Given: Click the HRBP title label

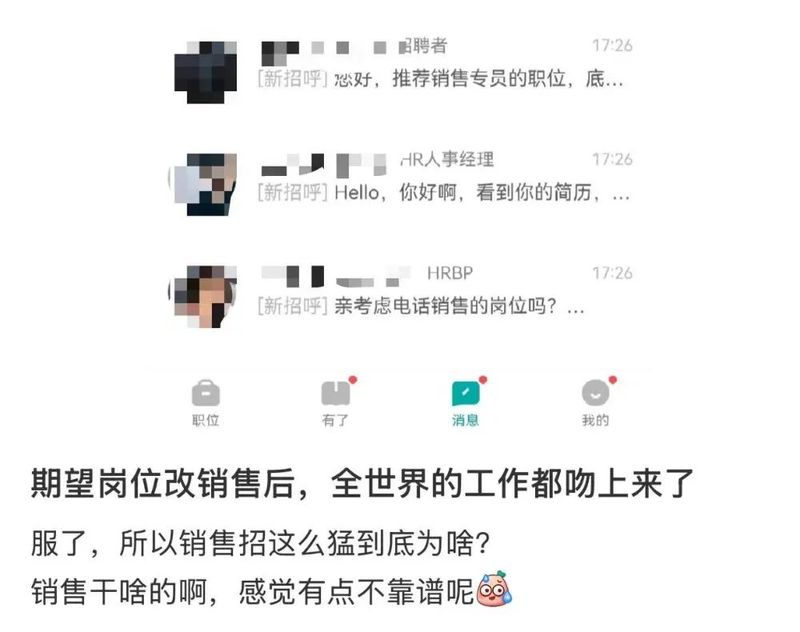Looking at the screenshot, I should coord(450,273).
